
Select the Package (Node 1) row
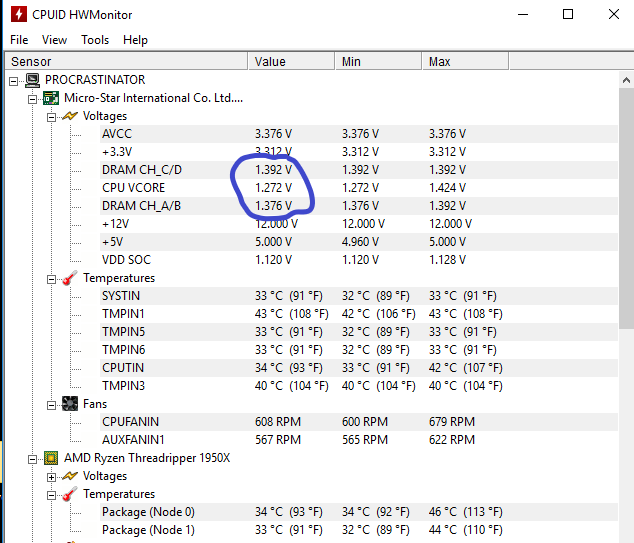tap(359, 530)
